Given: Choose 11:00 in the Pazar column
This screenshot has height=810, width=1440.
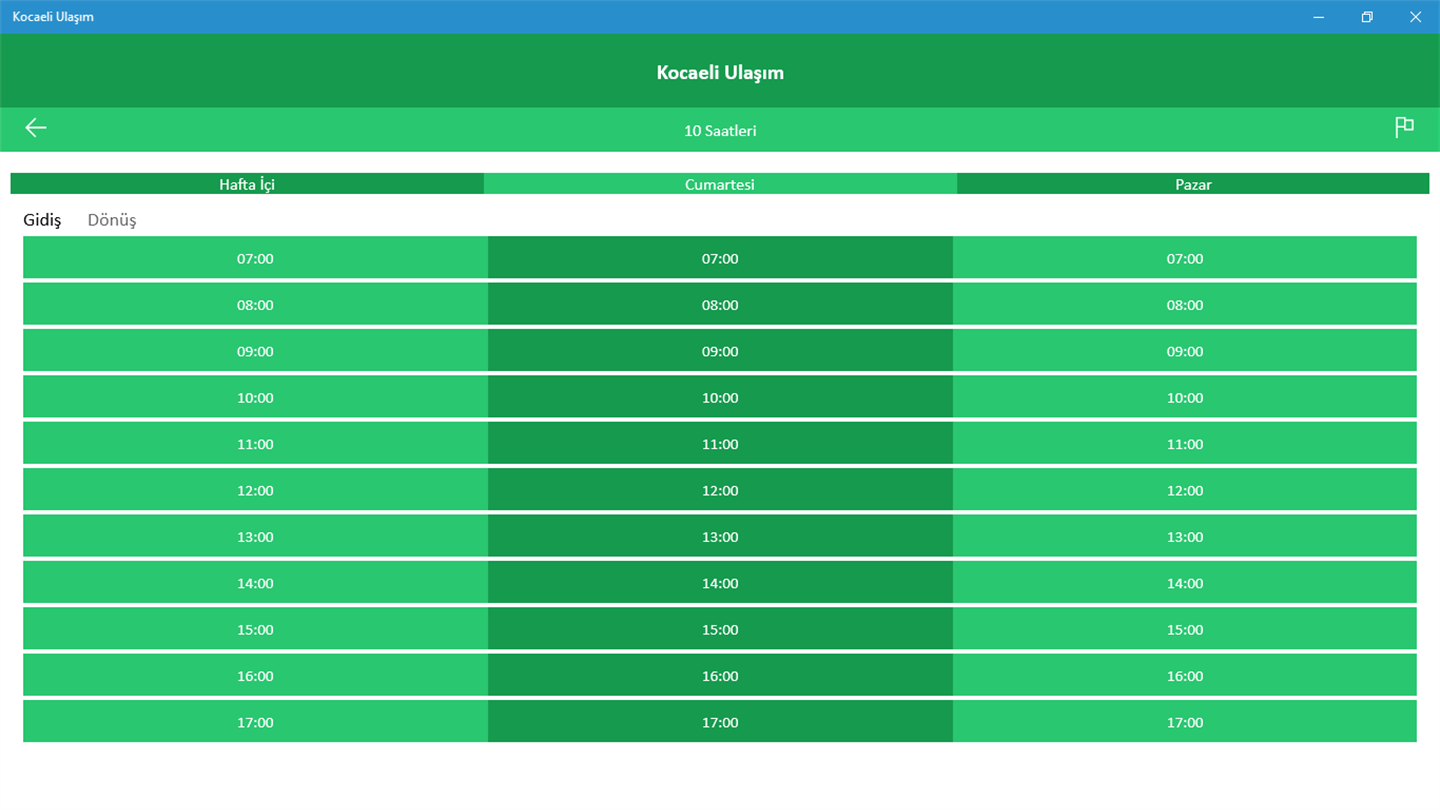Looking at the screenshot, I should click(x=1185, y=444).
